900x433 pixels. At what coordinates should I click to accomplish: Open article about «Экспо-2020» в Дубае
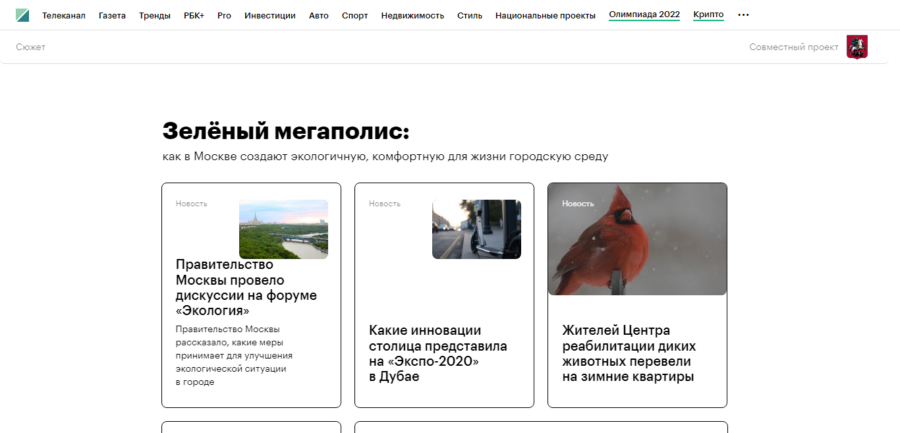438,353
